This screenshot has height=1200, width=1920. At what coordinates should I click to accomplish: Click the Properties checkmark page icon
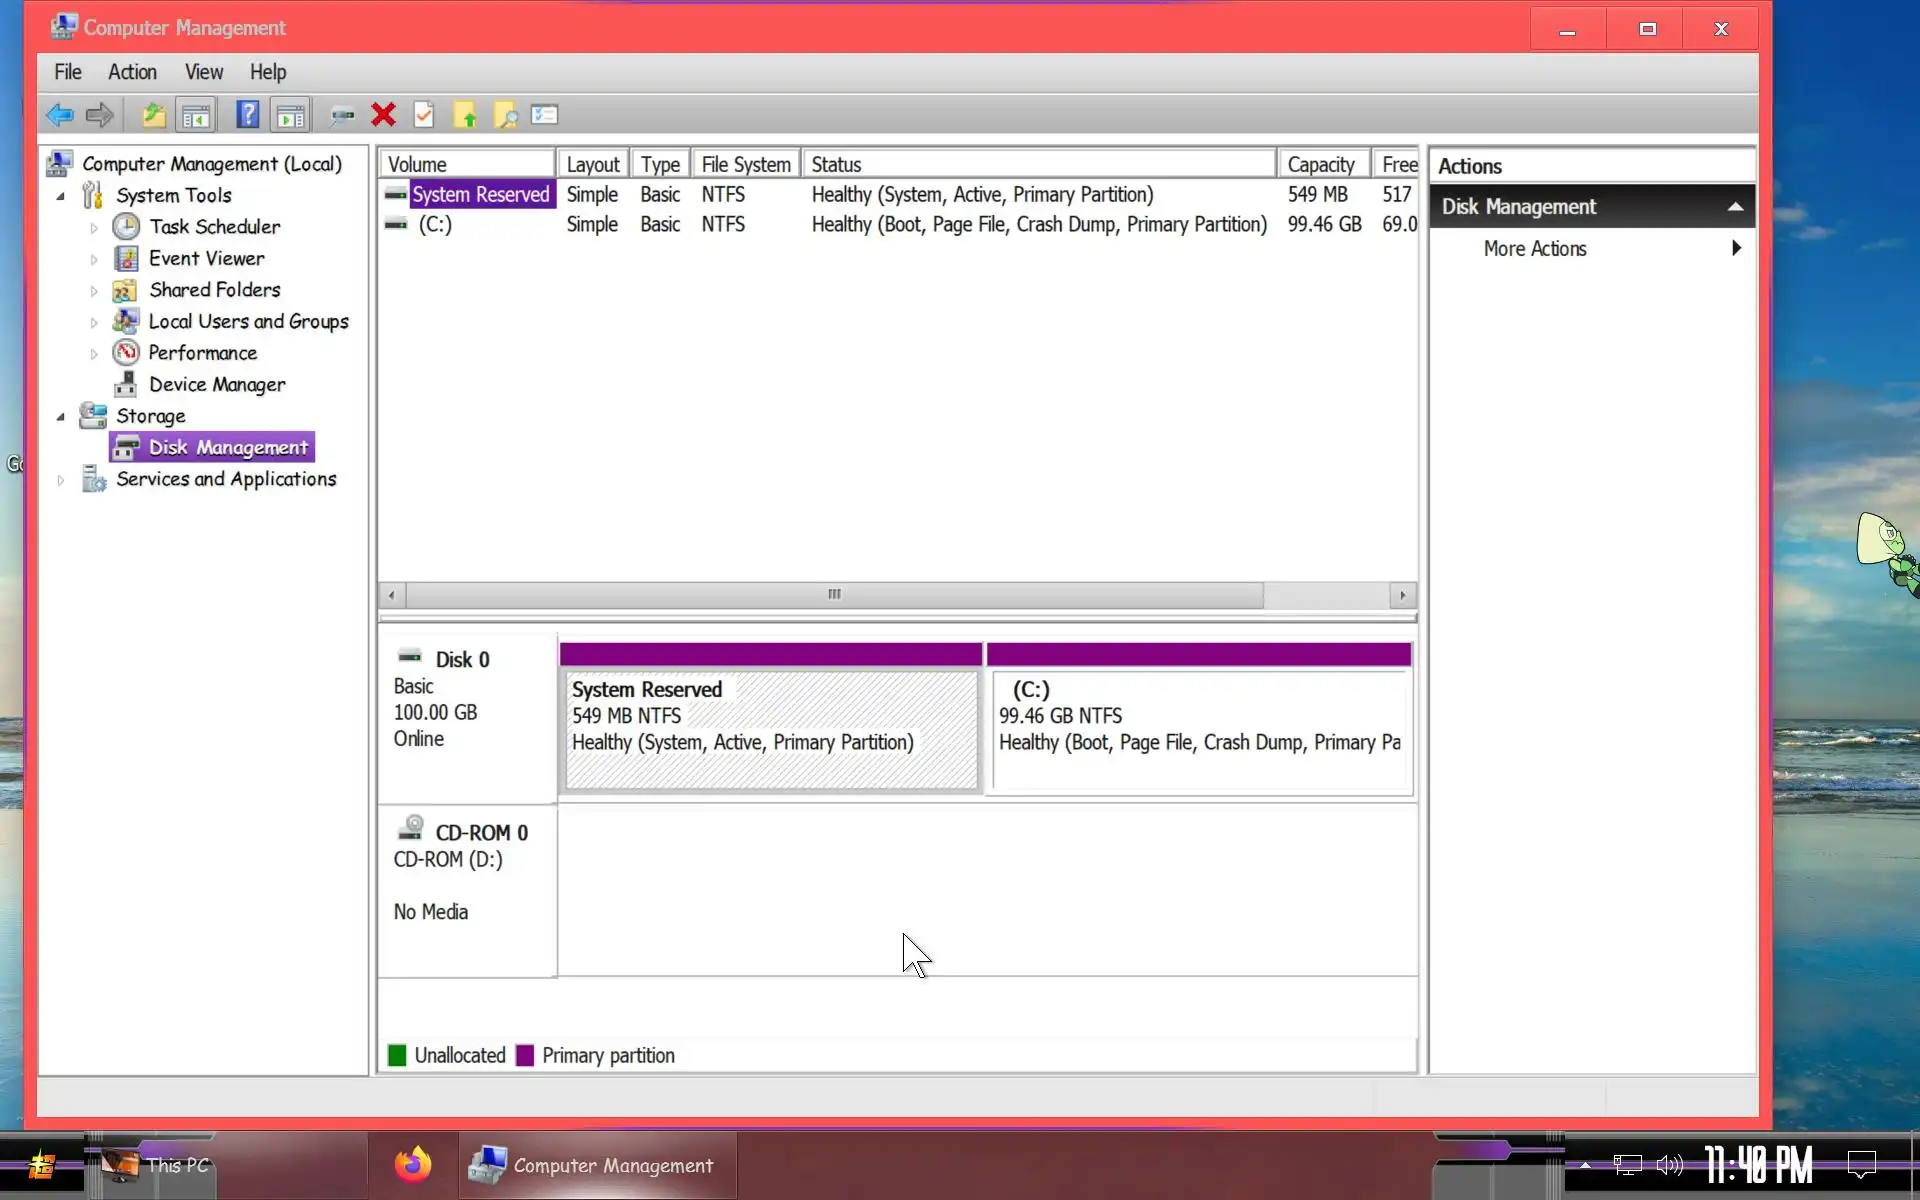(424, 115)
